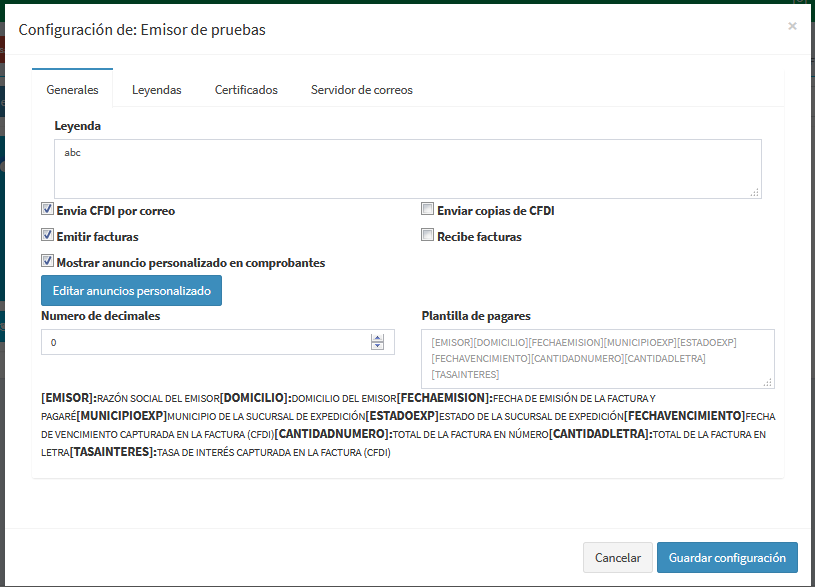Decrease decimals with the down arrow
The height and width of the screenshot is (587, 815).
[377, 347]
